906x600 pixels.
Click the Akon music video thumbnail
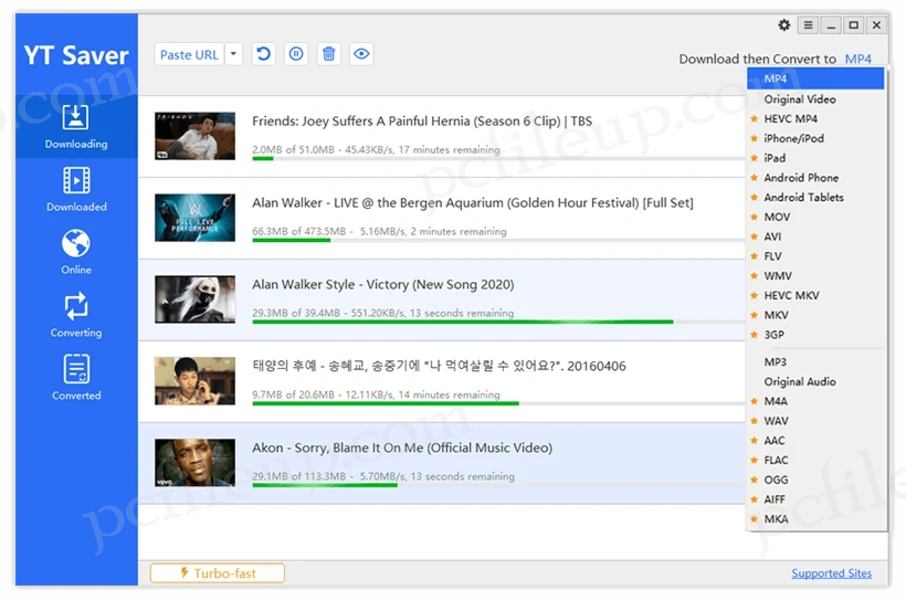[195, 462]
